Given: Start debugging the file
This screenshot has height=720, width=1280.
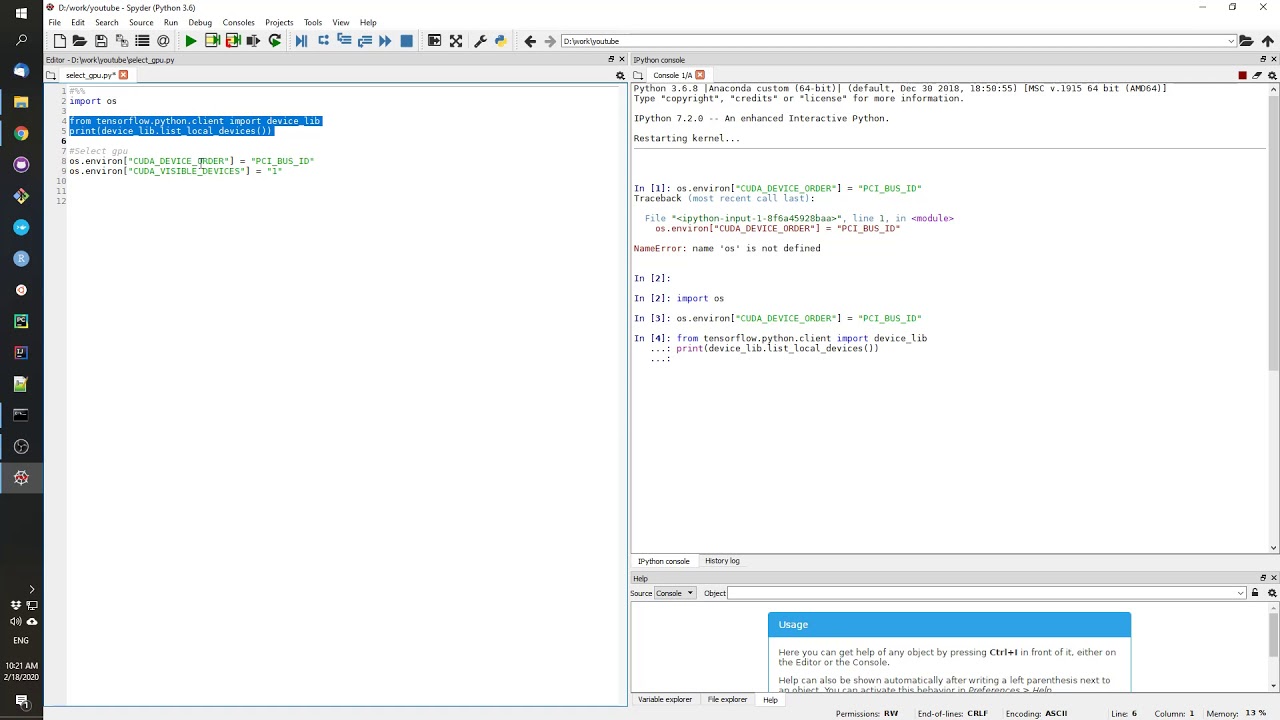Looking at the screenshot, I should (x=301, y=41).
